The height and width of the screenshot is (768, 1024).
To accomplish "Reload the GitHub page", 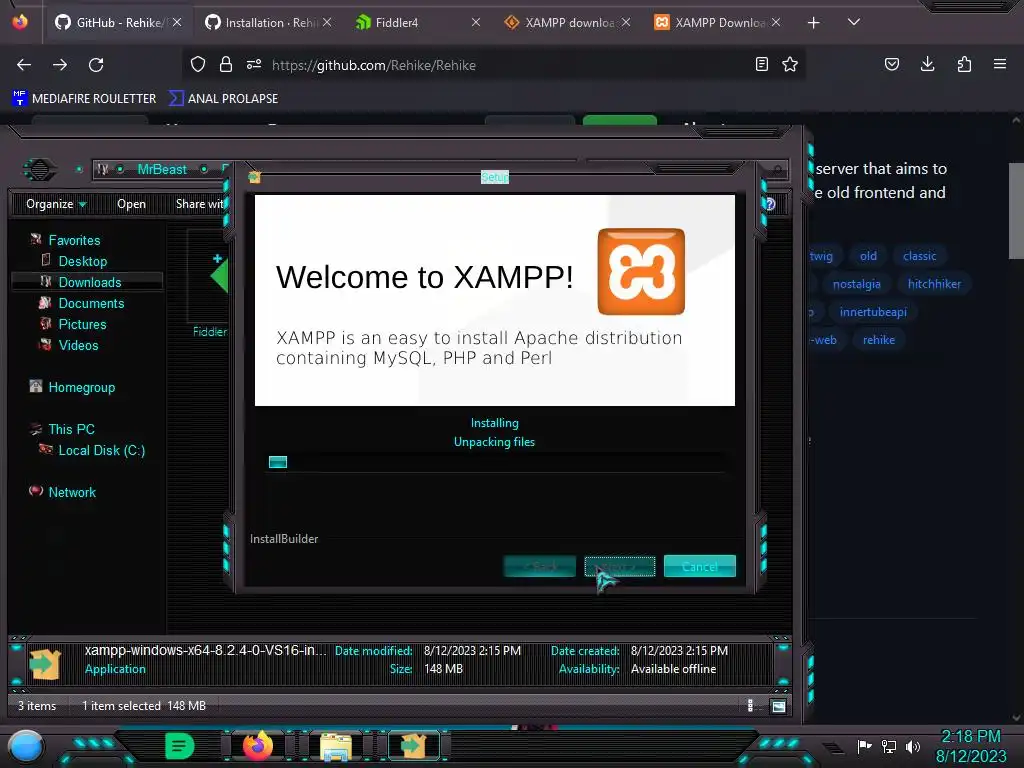I will [96, 65].
